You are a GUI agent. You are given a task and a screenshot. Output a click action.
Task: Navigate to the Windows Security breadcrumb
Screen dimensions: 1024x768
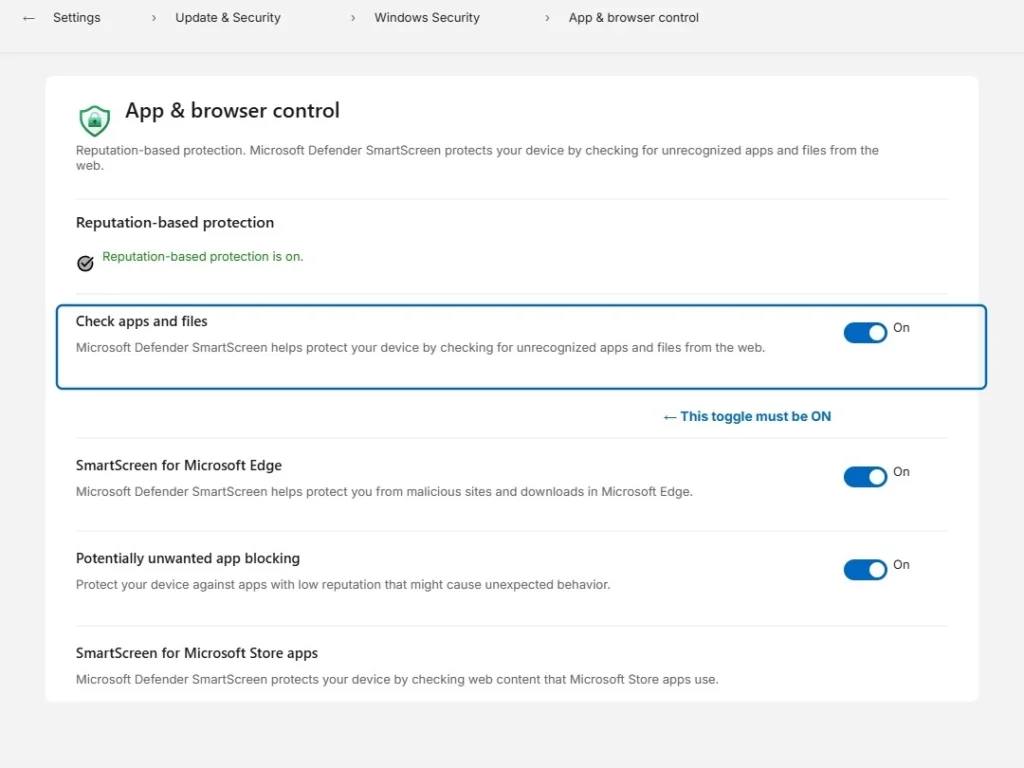[x=427, y=18]
